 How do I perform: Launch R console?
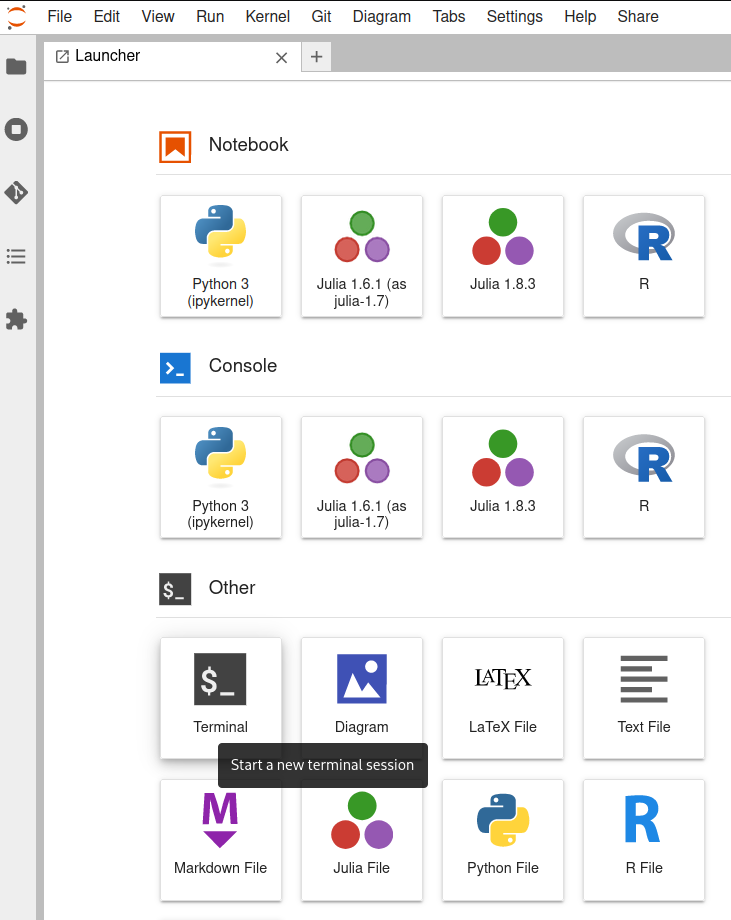click(x=644, y=478)
